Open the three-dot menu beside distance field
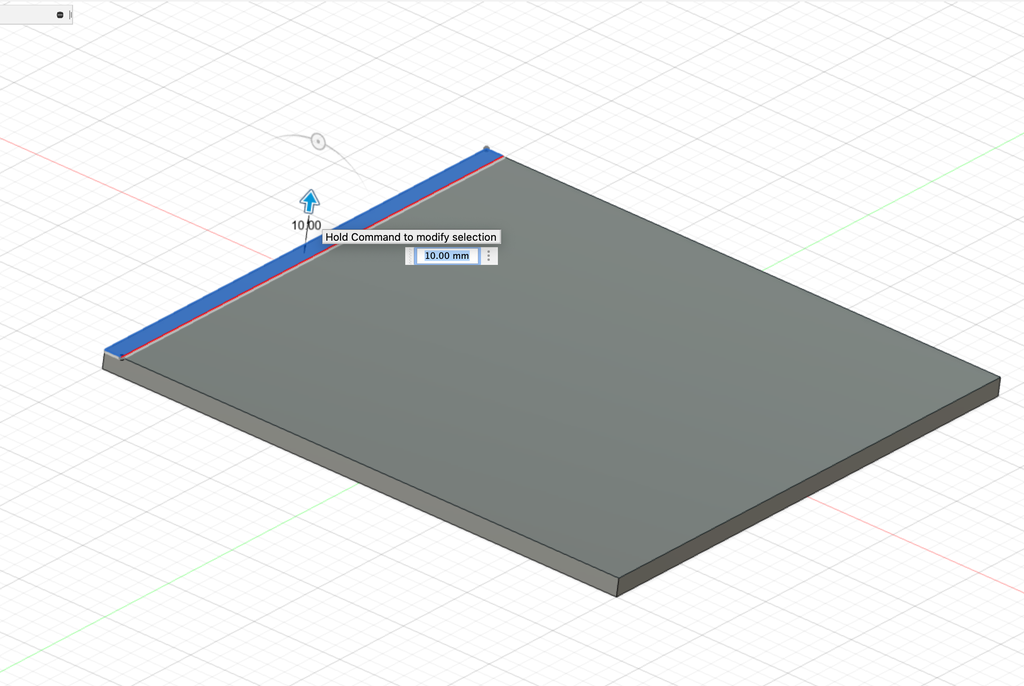This screenshot has height=686, width=1024. [x=488, y=255]
